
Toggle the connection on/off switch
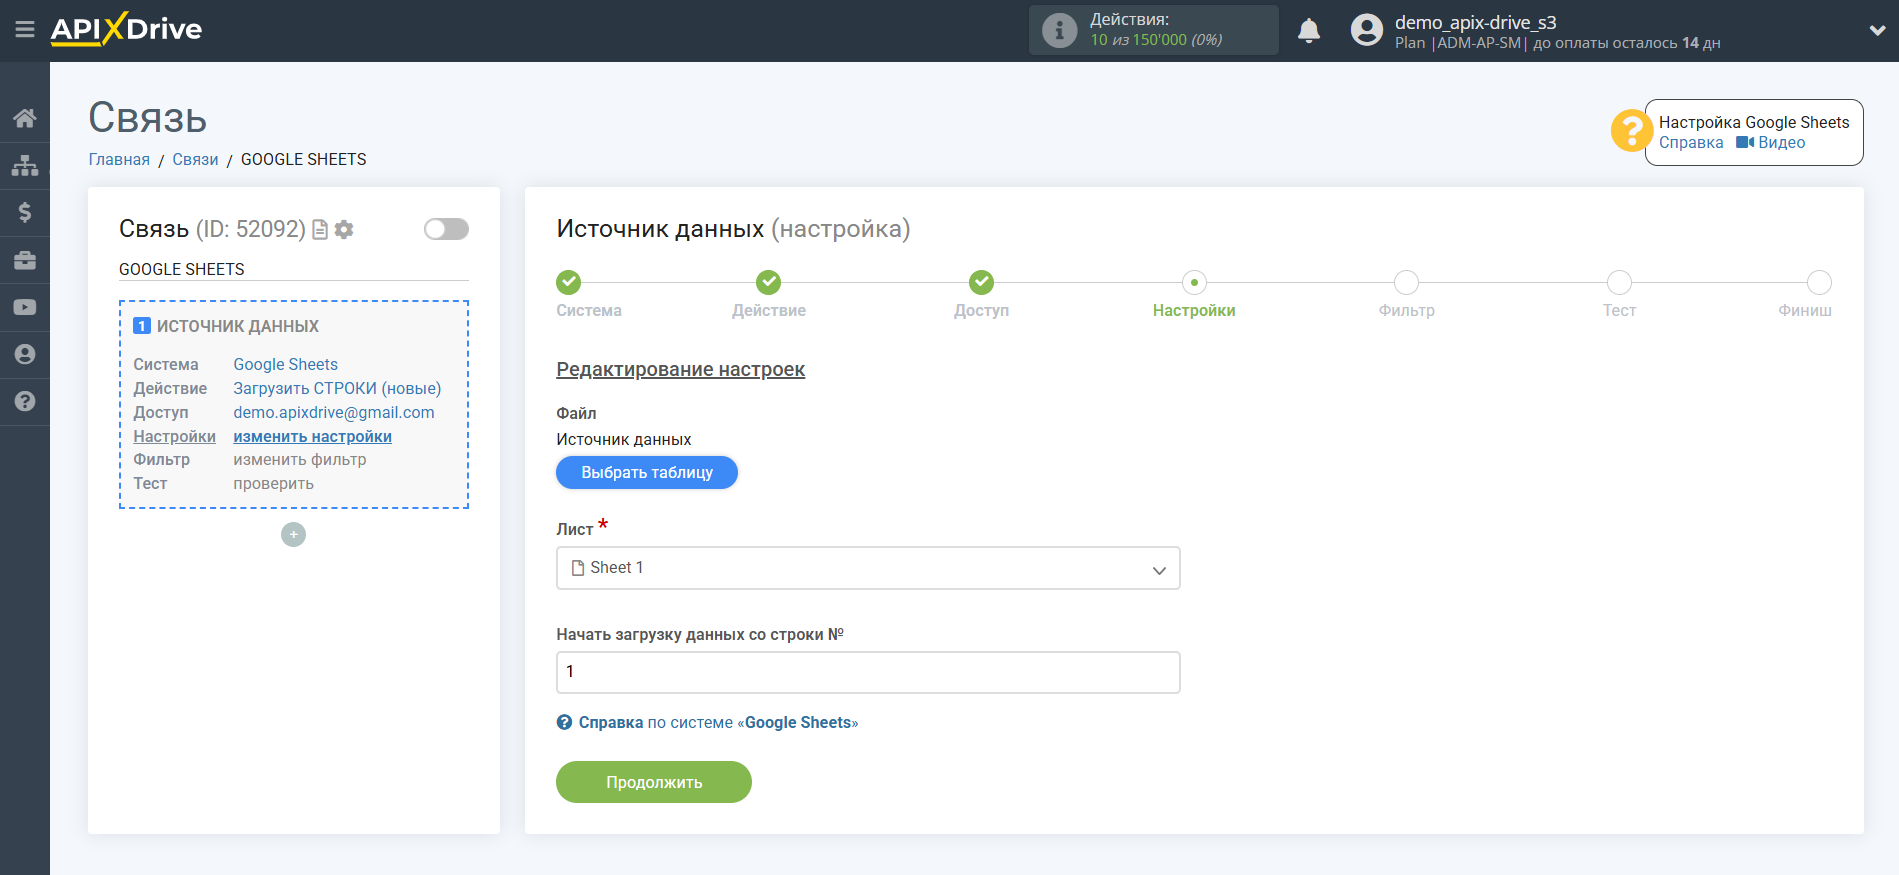point(446,229)
